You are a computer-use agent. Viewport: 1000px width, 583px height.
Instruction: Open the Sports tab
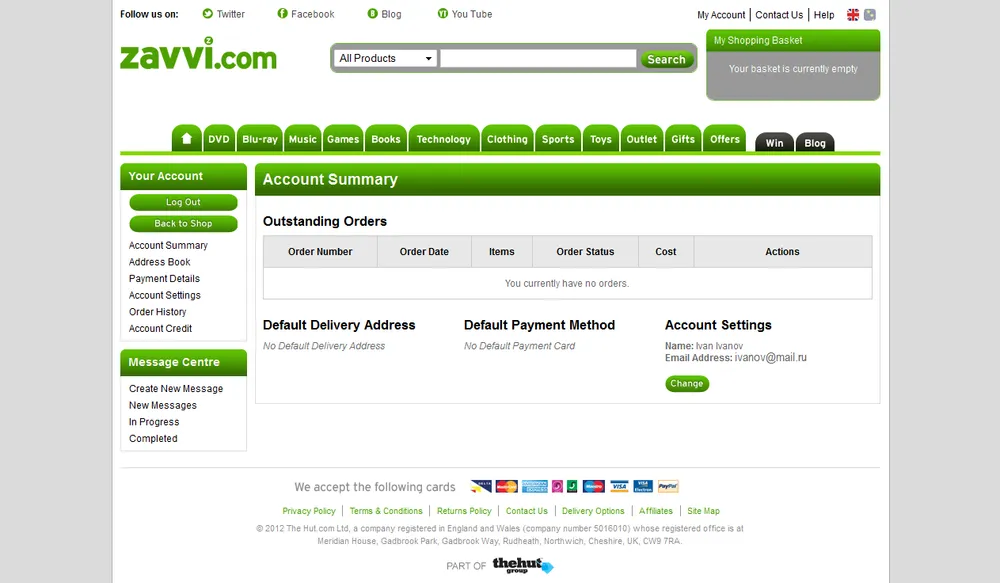pos(558,139)
